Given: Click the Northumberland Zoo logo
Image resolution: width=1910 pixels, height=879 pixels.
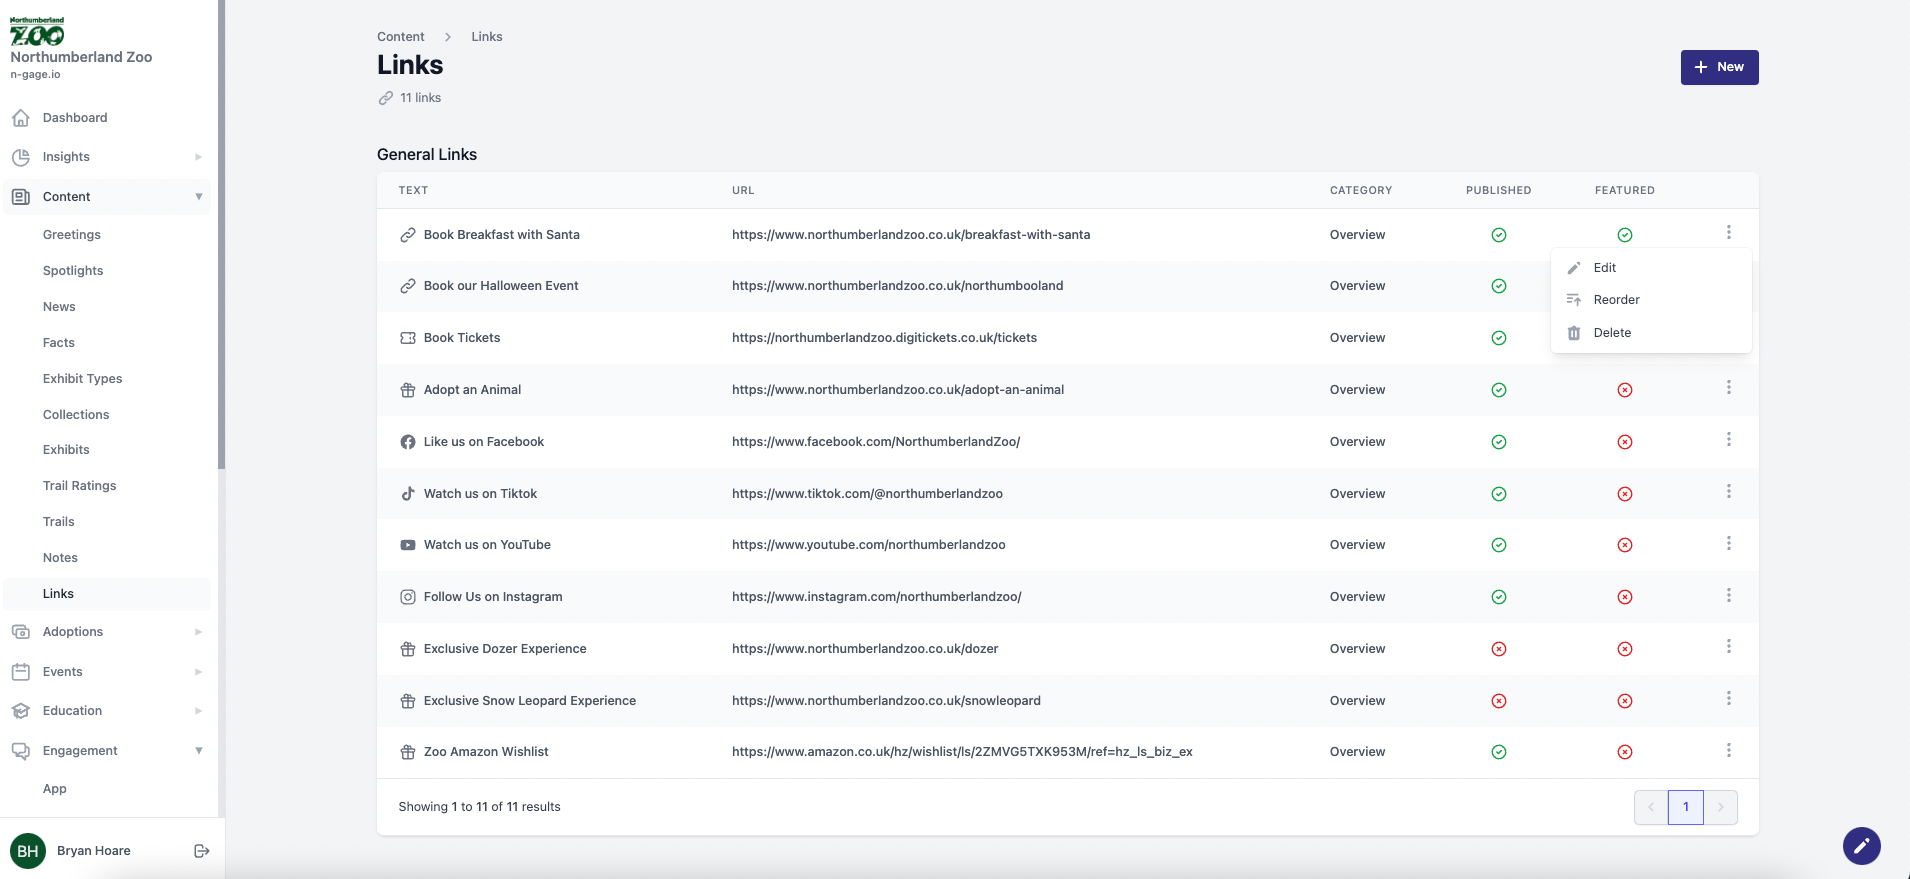Looking at the screenshot, I should [37, 32].
